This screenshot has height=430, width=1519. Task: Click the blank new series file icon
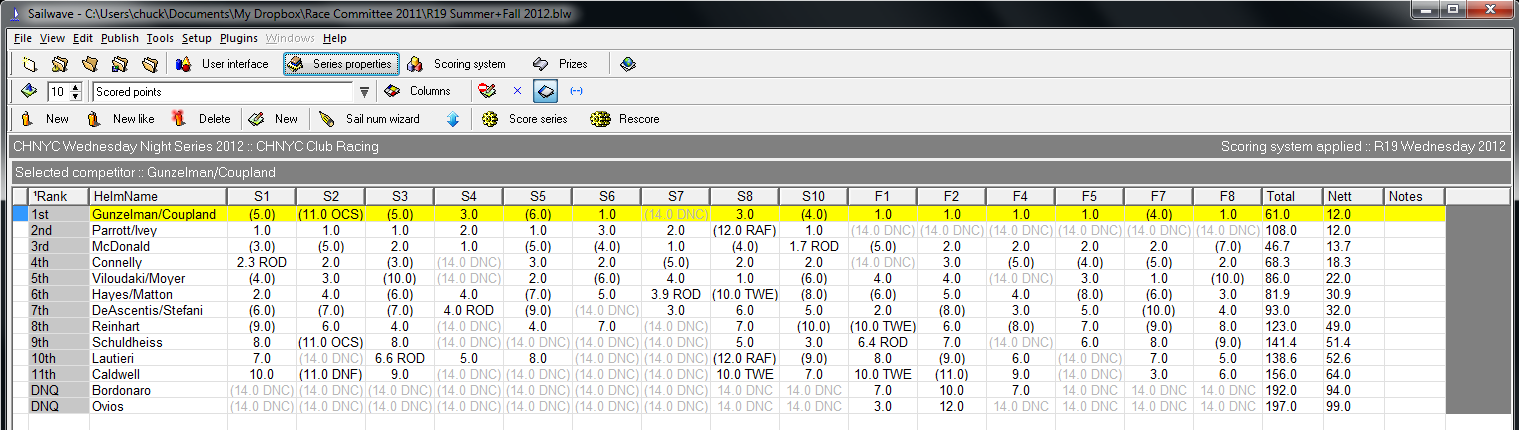tap(30, 64)
